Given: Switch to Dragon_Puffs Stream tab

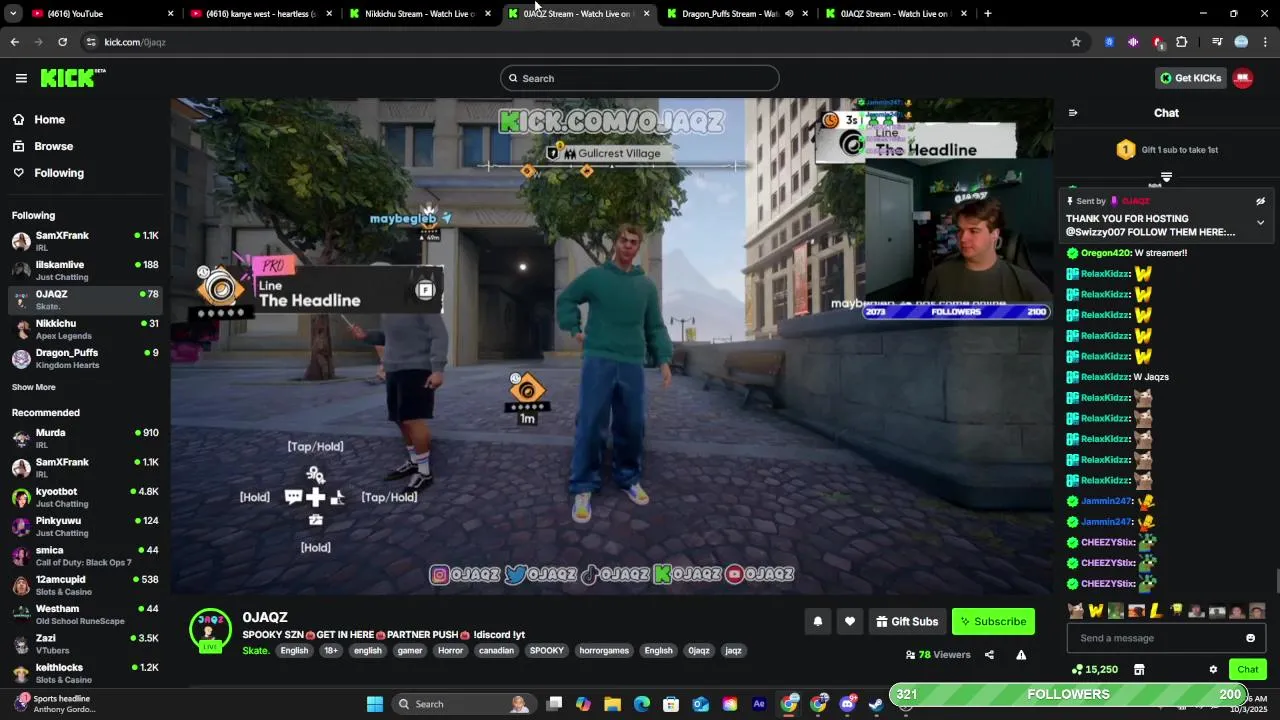Looking at the screenshot, I should tap(737, 14).
